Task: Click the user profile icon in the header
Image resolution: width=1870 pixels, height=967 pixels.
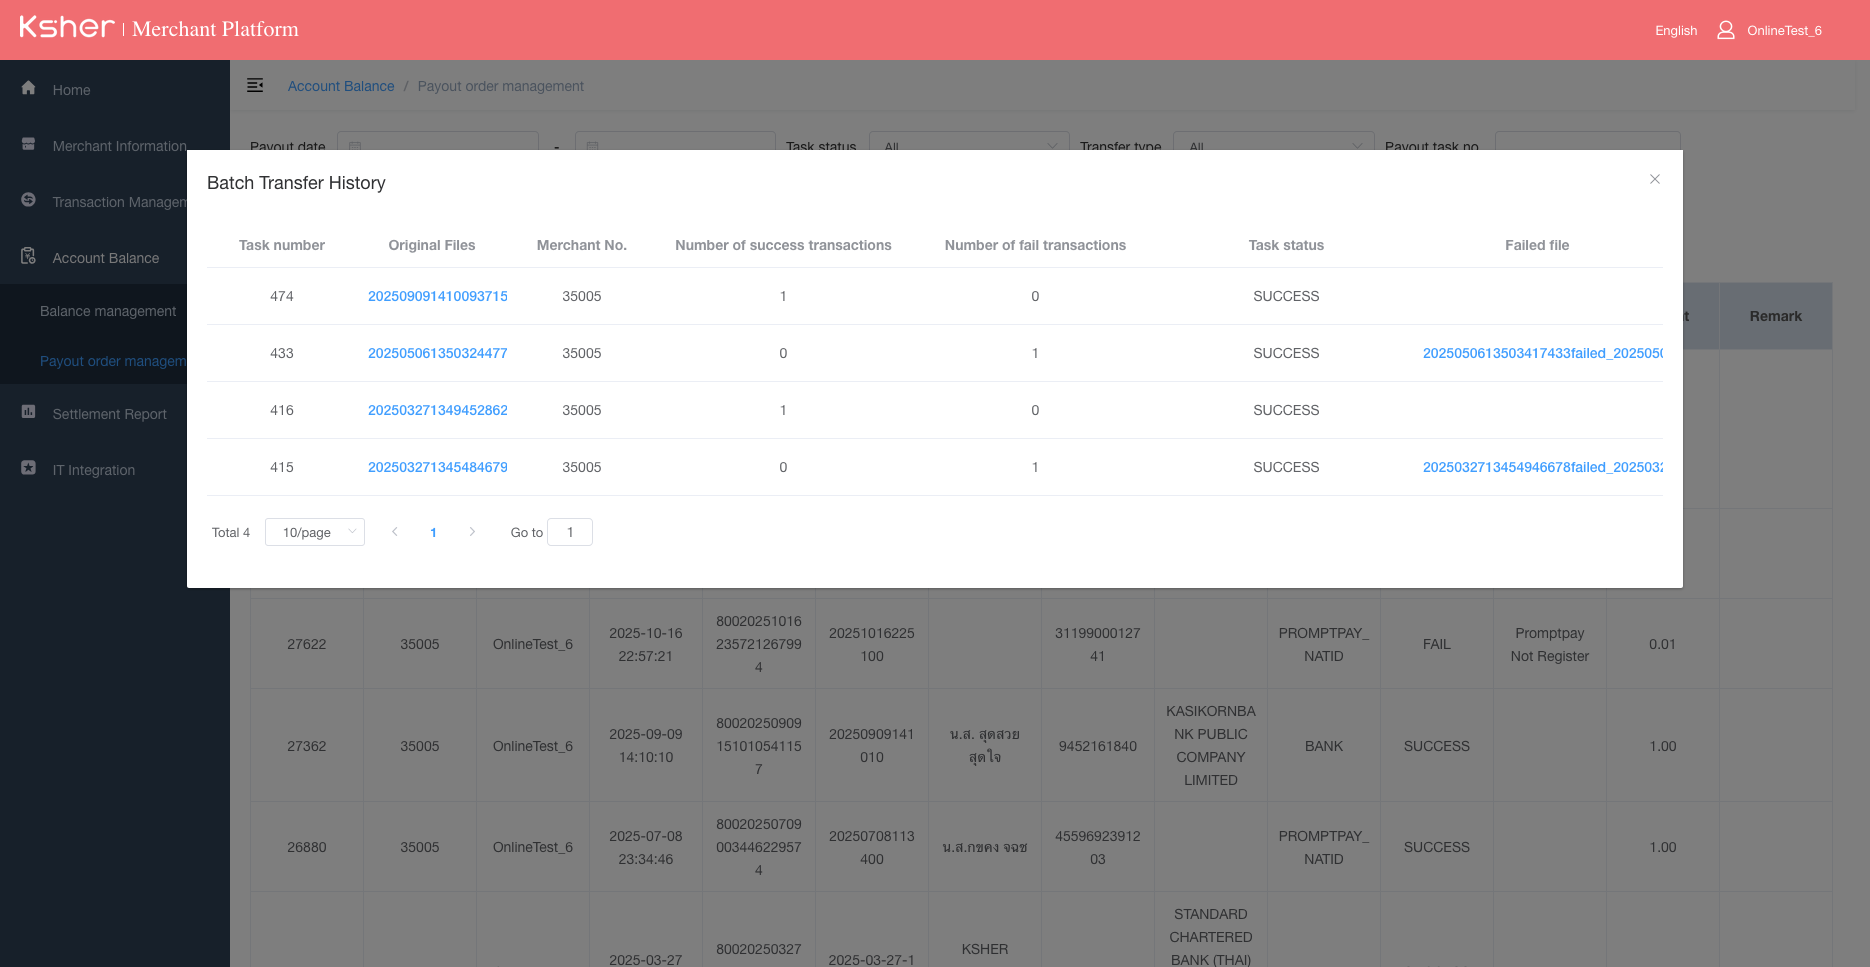Action: coord(1725,30)
